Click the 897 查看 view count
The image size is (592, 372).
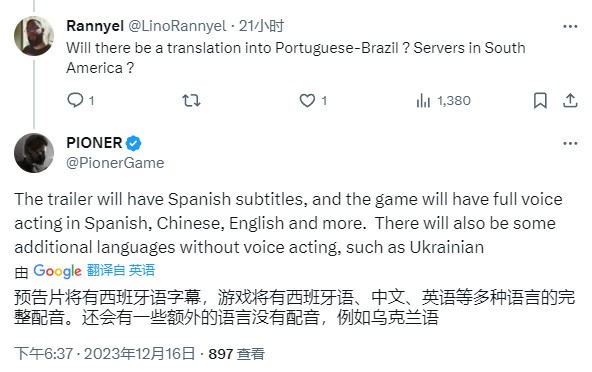tap(236, 354)
